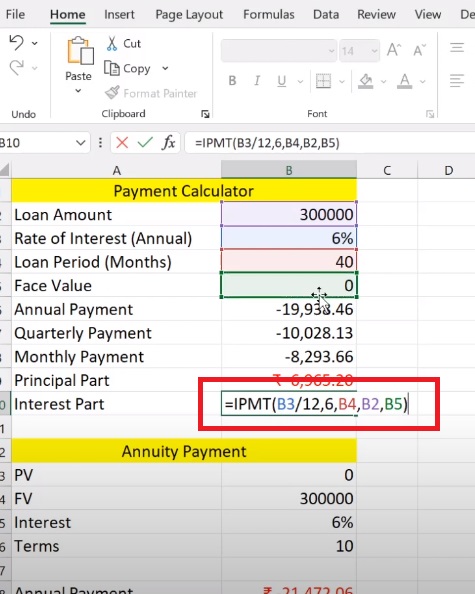Click Quarterly Payment value -10,028.13
The width and height of the screenshot is (475, 594).
tap(289, 333)
